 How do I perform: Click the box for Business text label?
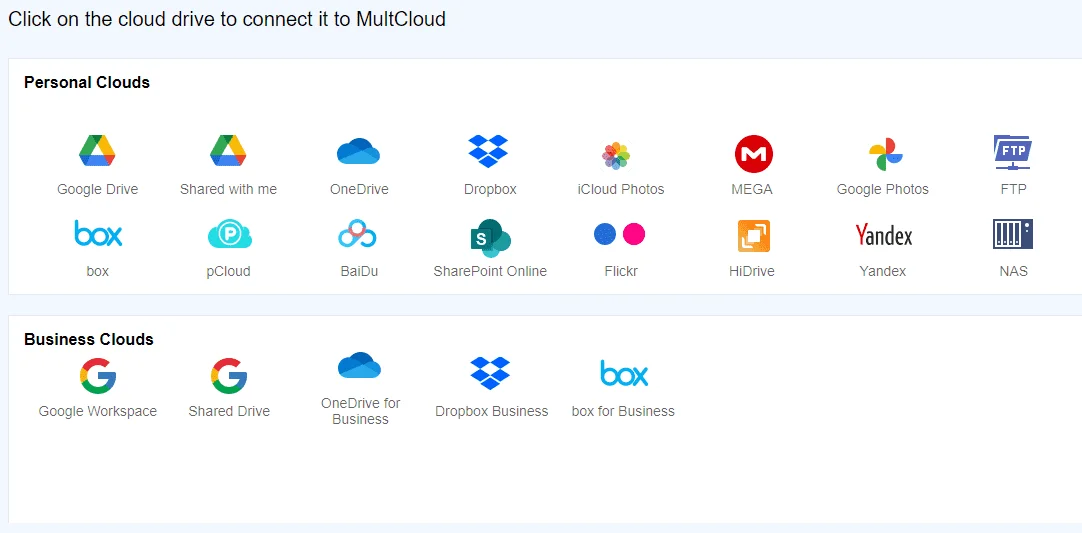point(623,411)
